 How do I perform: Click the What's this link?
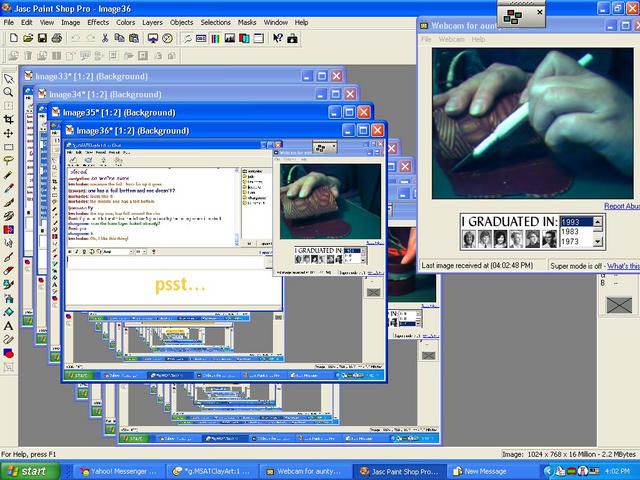click(x=623, y=266)
